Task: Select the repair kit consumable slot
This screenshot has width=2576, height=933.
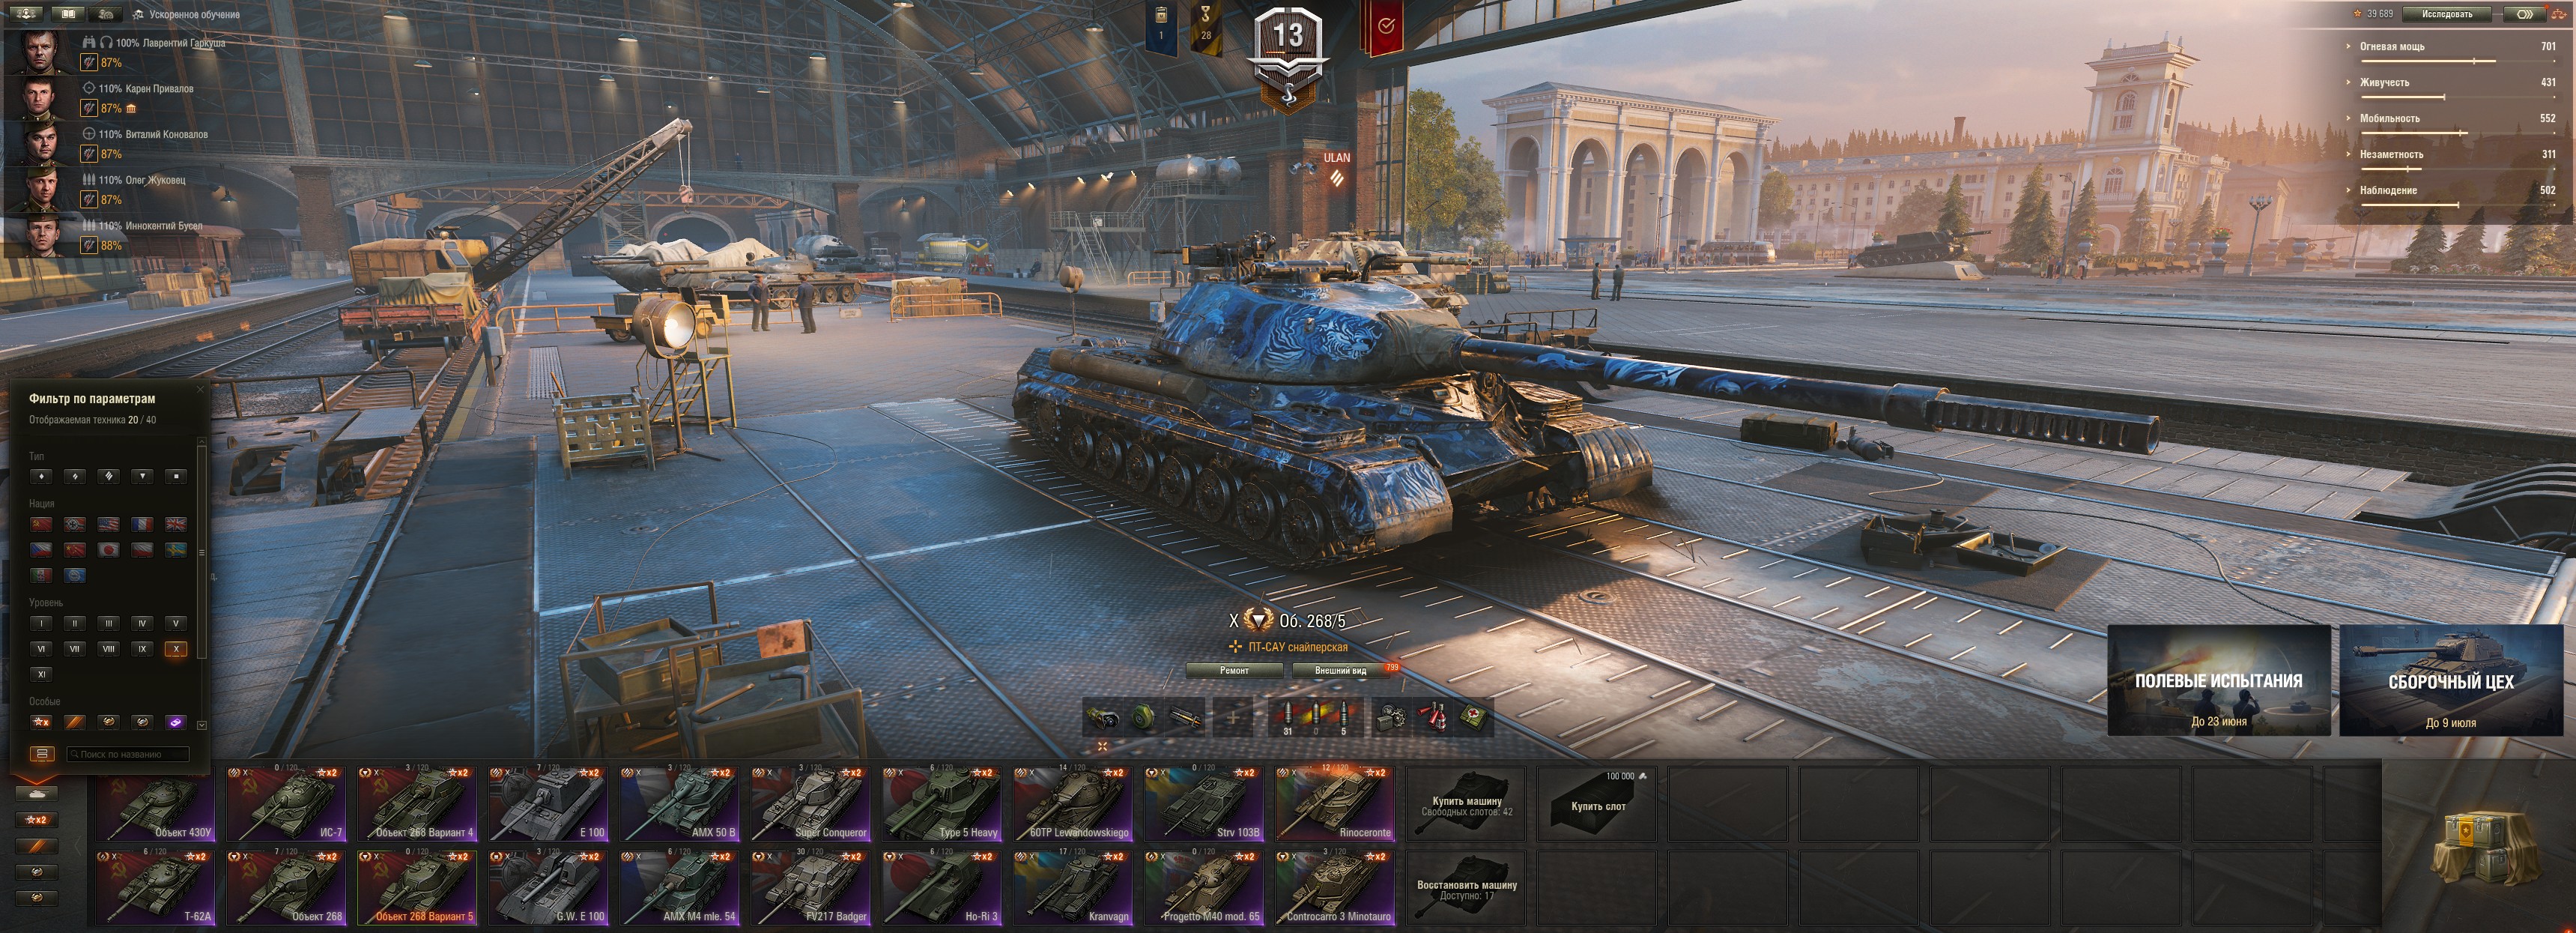Action: 1391,716
